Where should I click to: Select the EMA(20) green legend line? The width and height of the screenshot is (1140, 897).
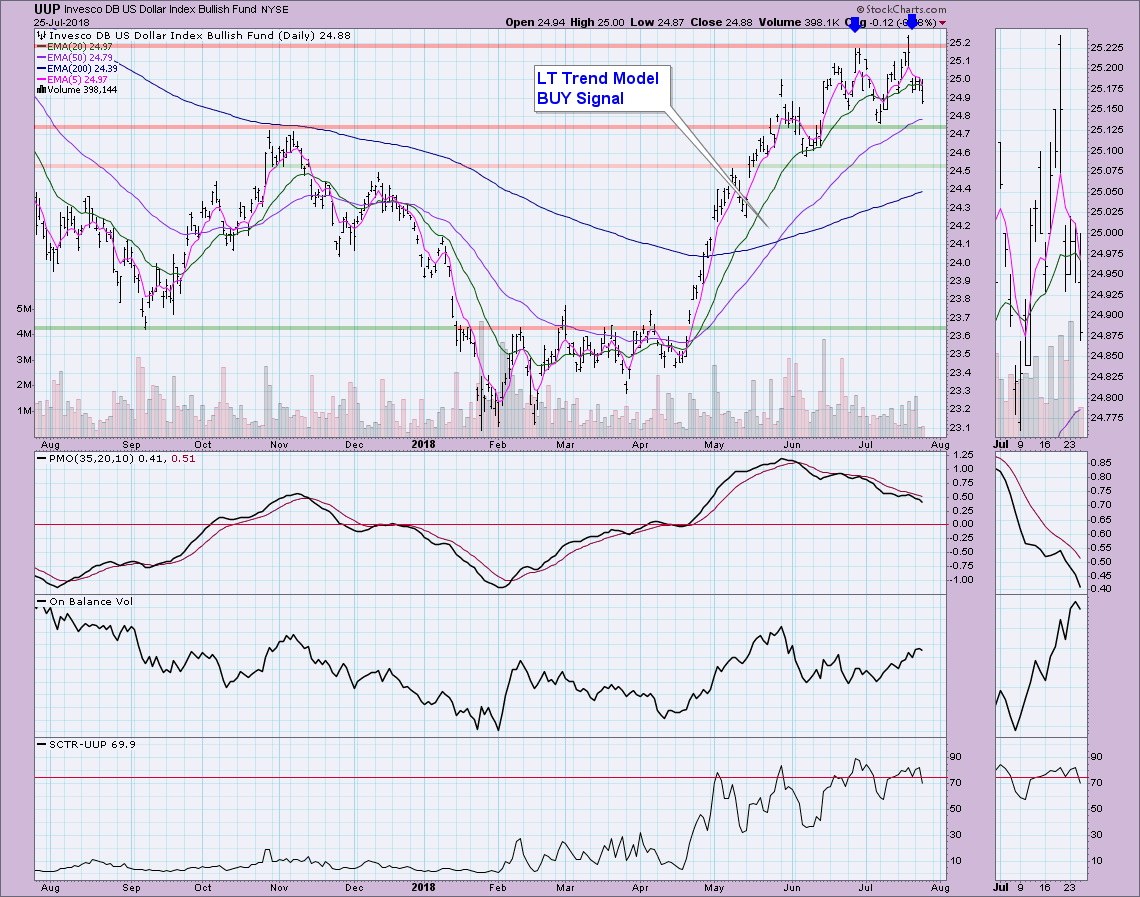[x=41, y=47]
